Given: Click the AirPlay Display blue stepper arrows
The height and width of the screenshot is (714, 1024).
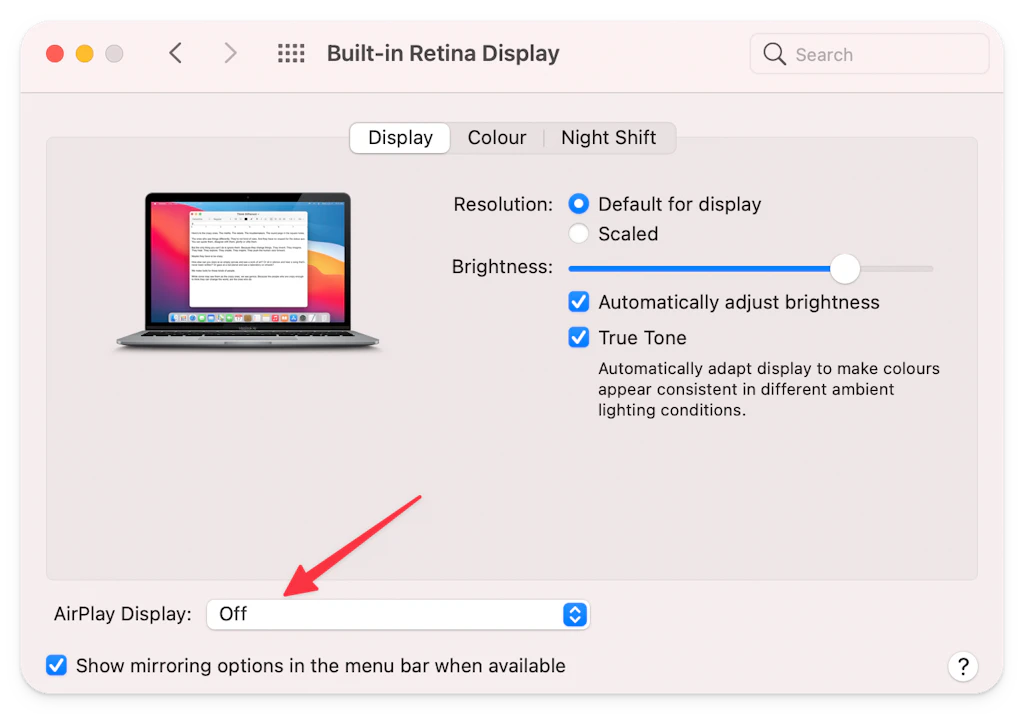Looking at the screenshot, I should (575, 614).
